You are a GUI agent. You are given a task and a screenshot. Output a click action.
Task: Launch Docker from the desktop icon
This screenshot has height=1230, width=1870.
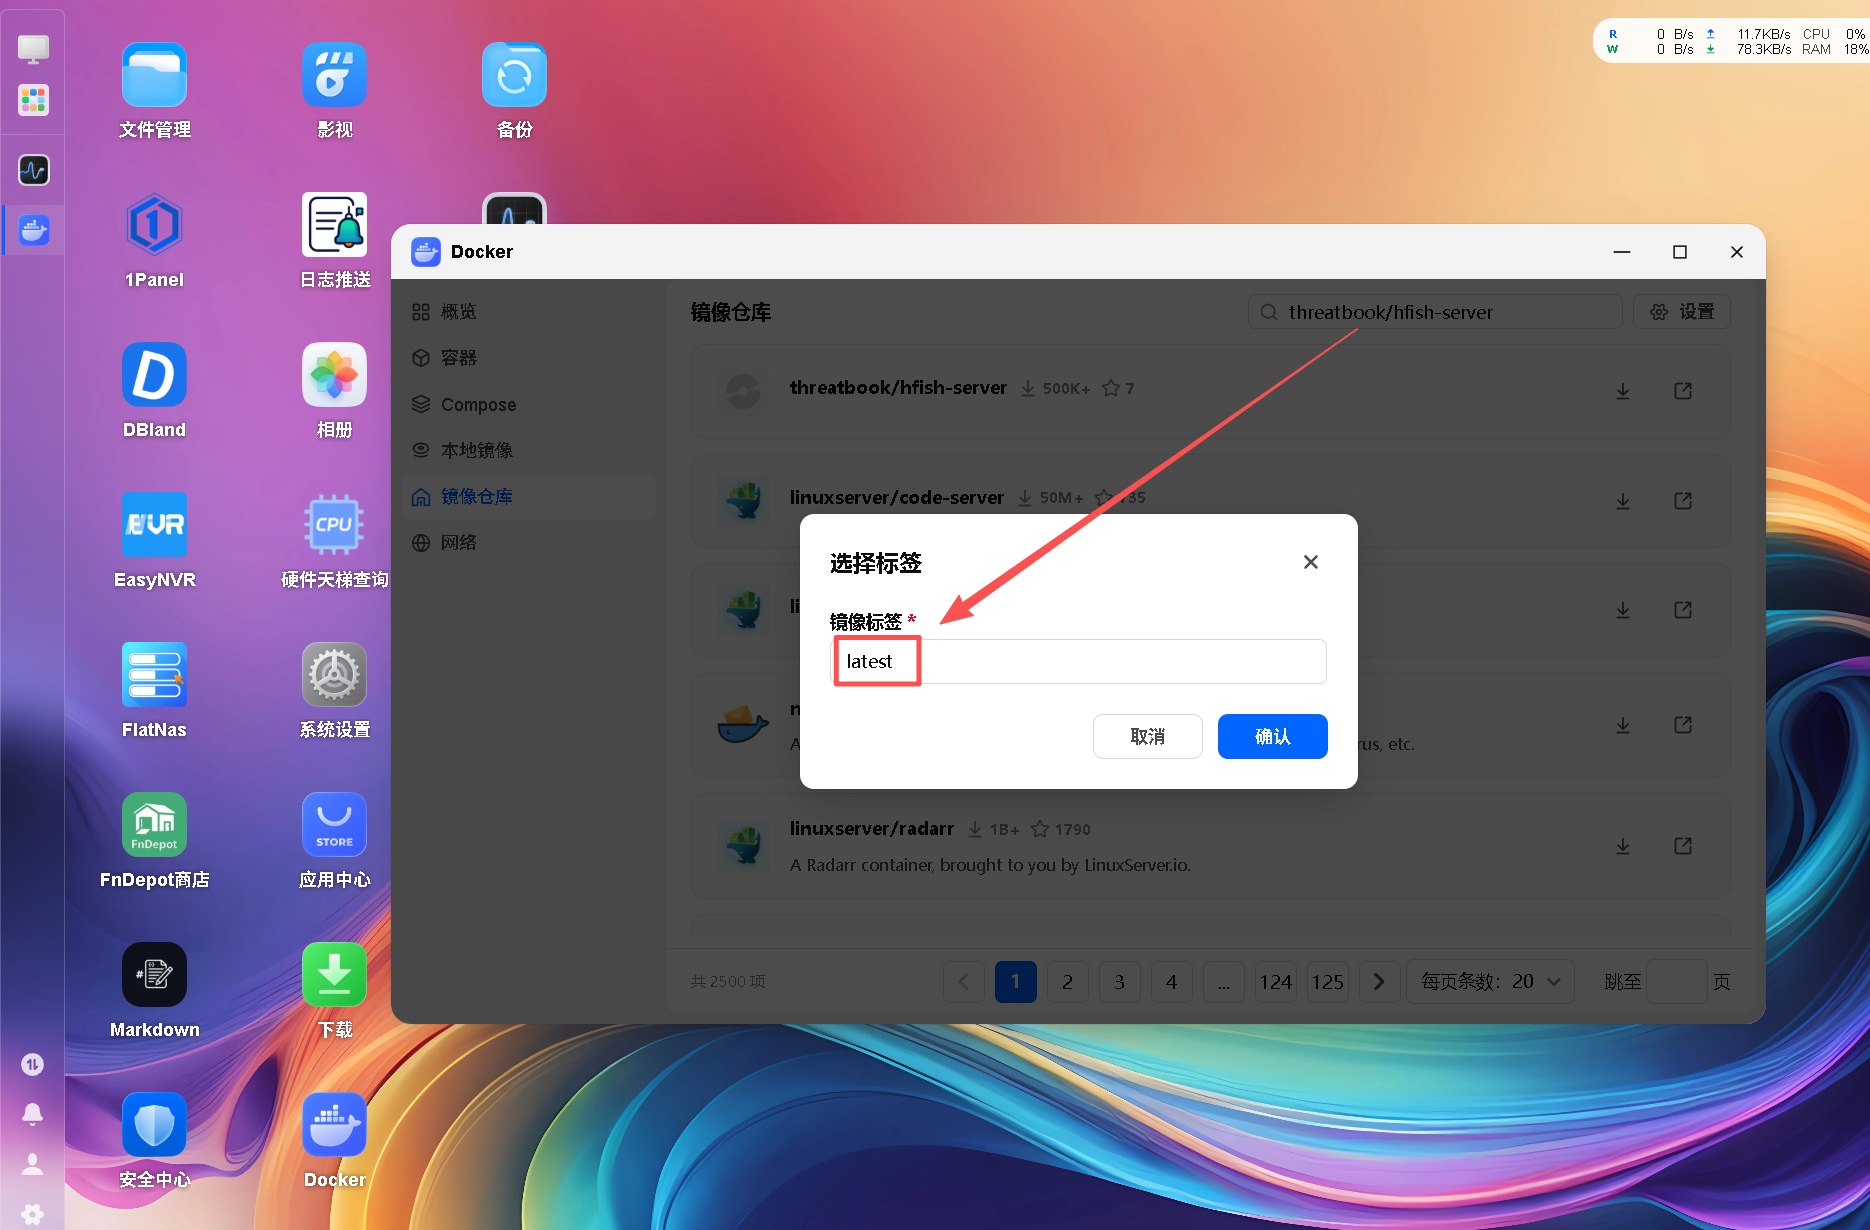tap(334, 1125)
